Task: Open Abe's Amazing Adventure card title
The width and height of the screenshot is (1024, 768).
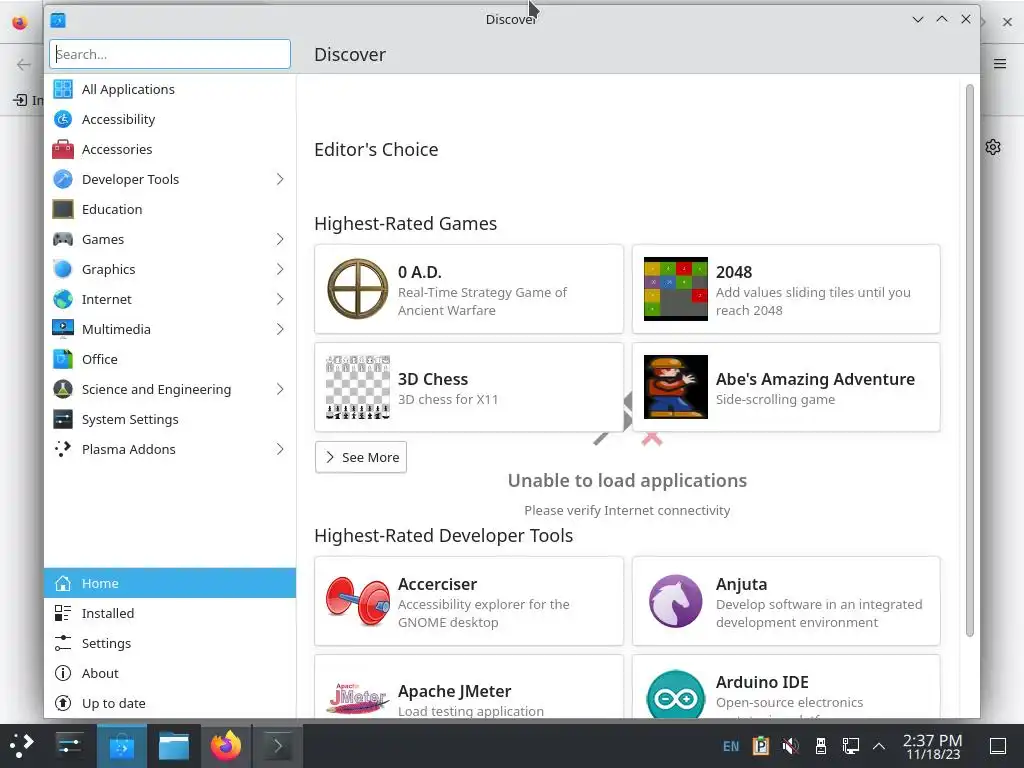Action: coord(815,379)
